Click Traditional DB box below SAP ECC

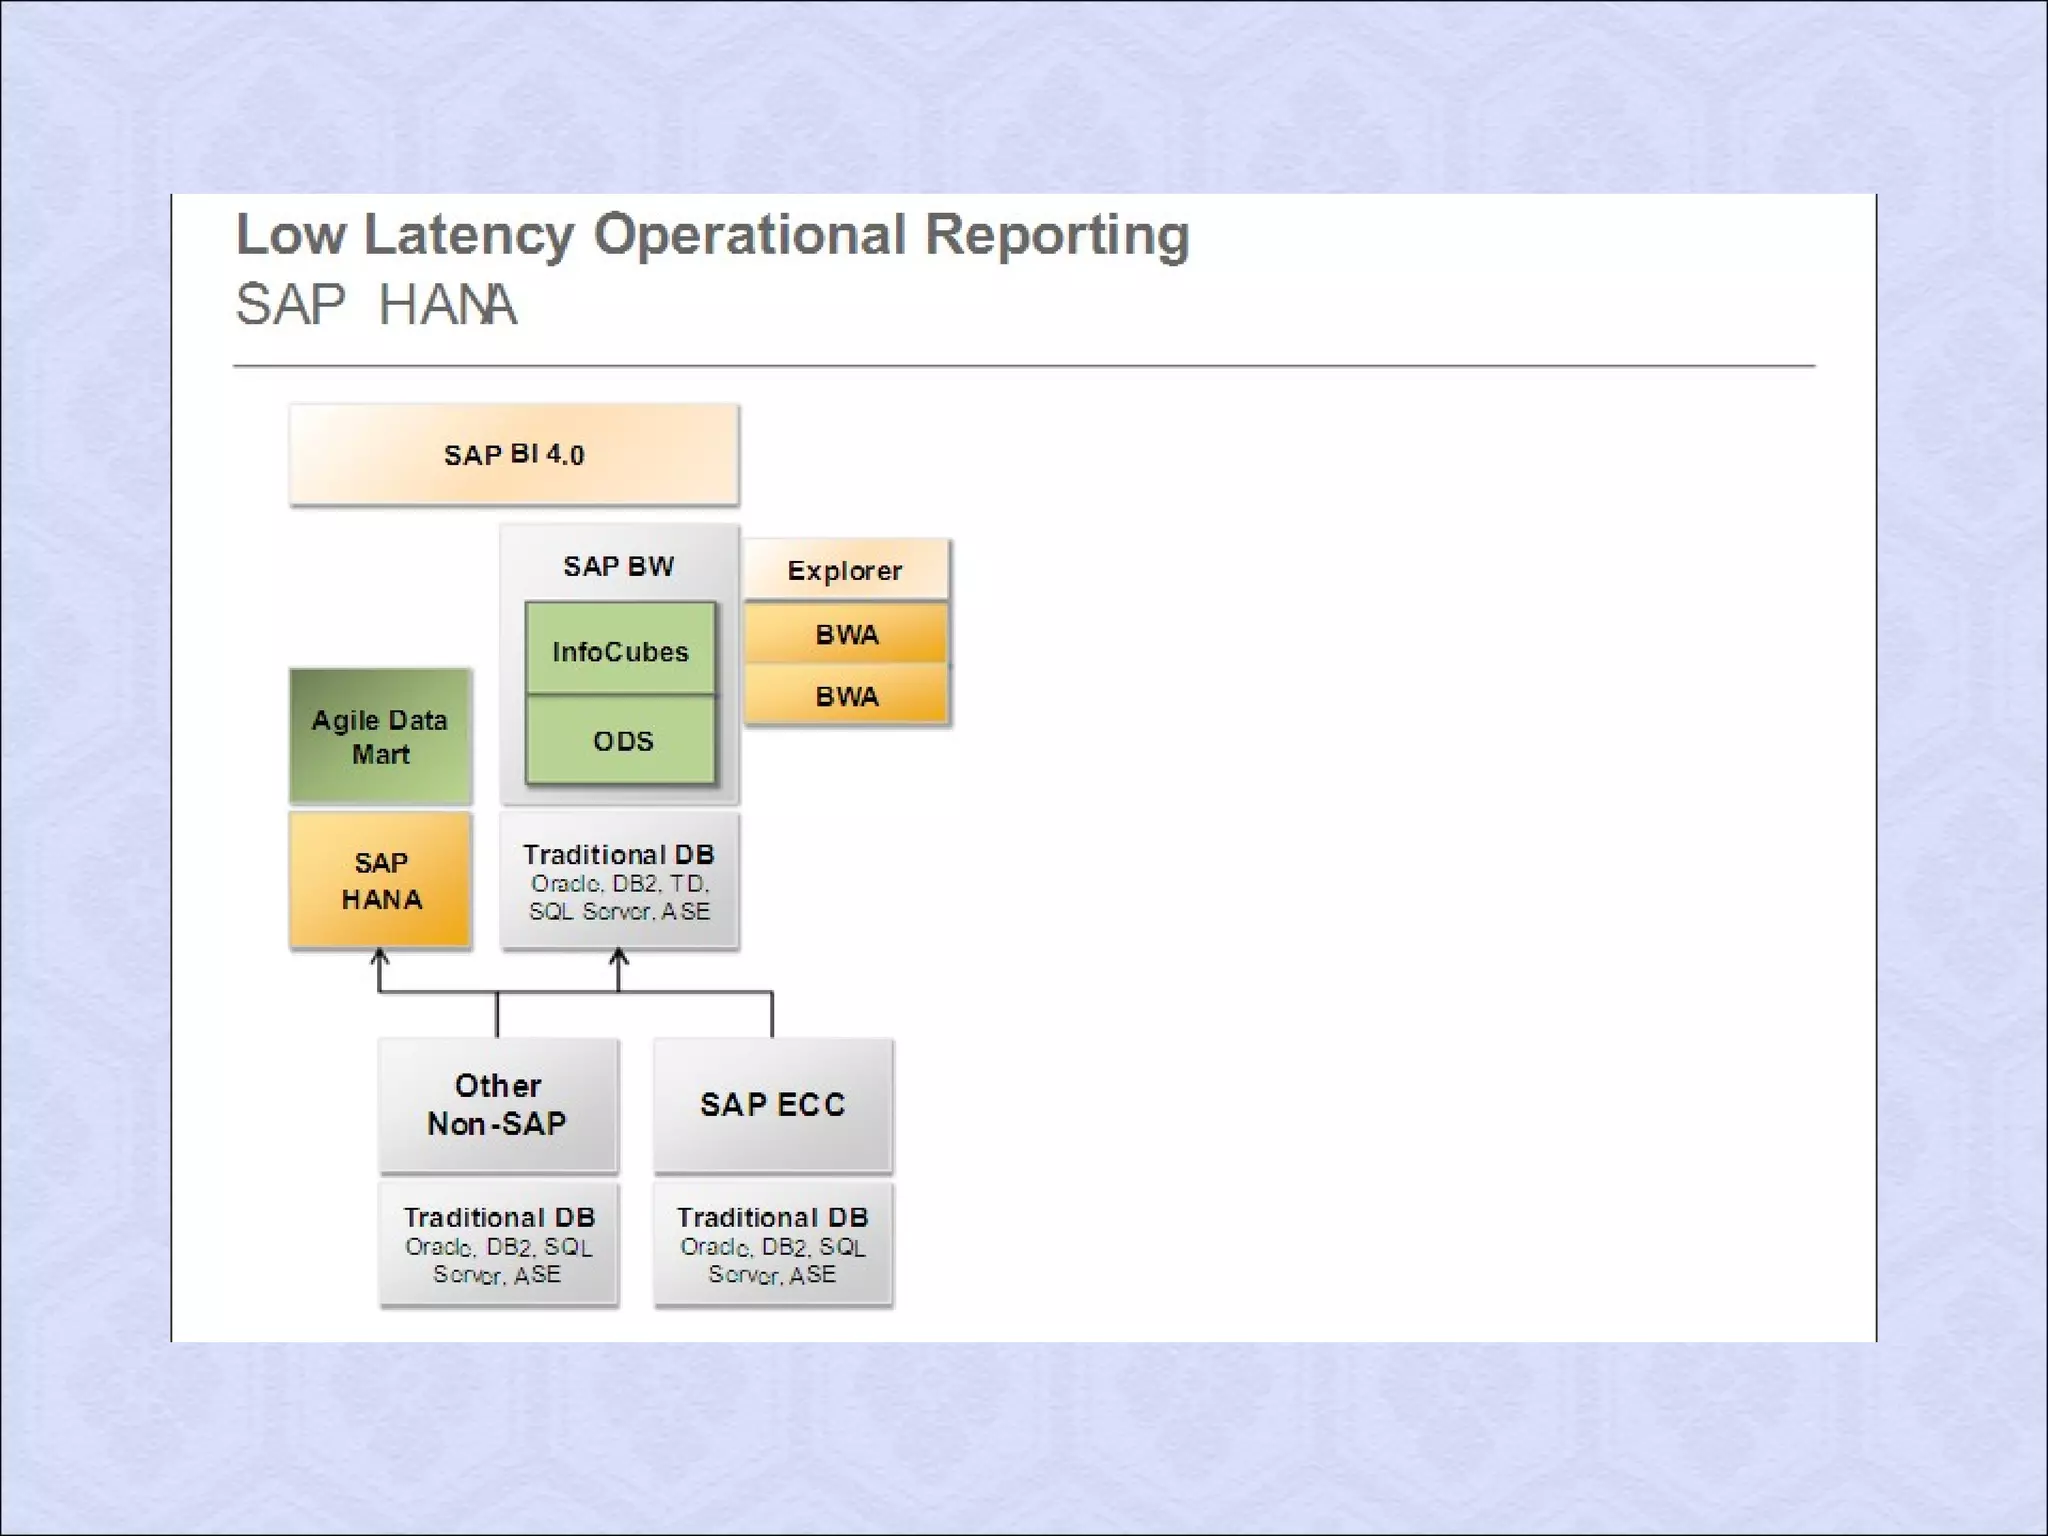772,1244
